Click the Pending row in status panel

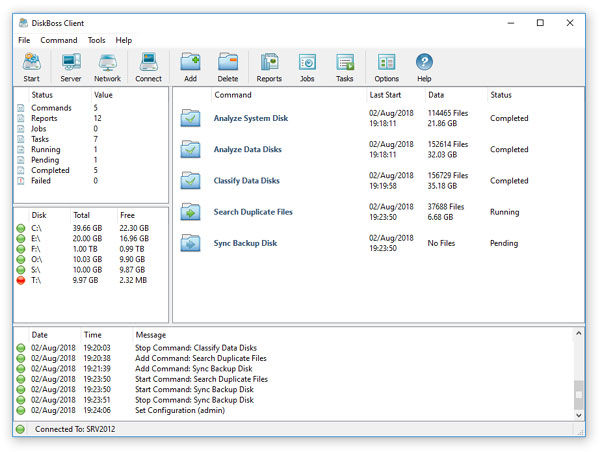(91, 160)
